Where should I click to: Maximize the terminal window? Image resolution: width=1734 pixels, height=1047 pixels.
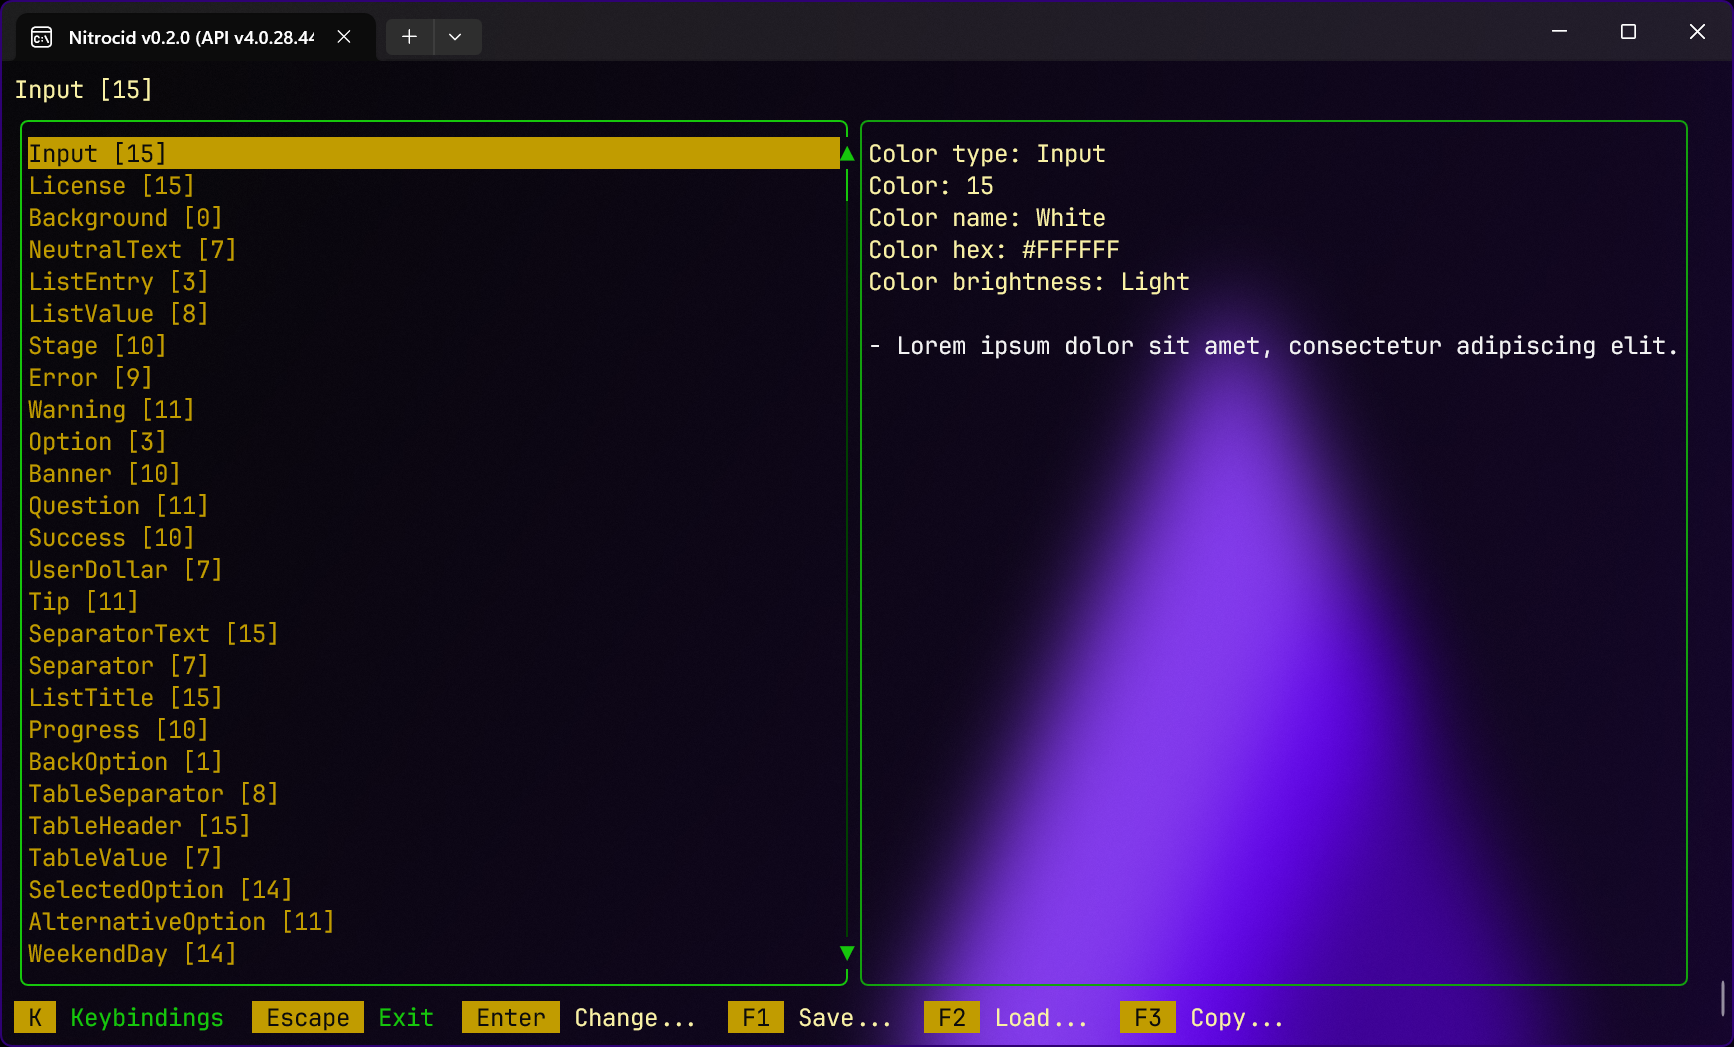point(1628,32)
